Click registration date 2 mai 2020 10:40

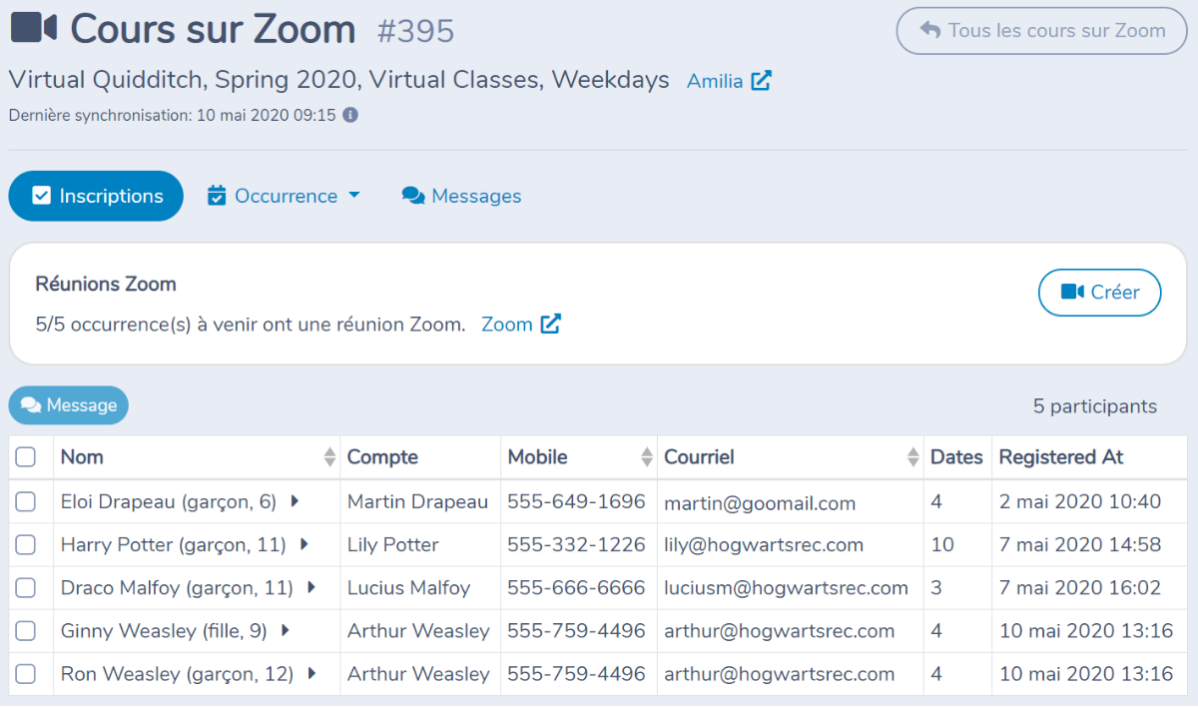[1080, 501]
